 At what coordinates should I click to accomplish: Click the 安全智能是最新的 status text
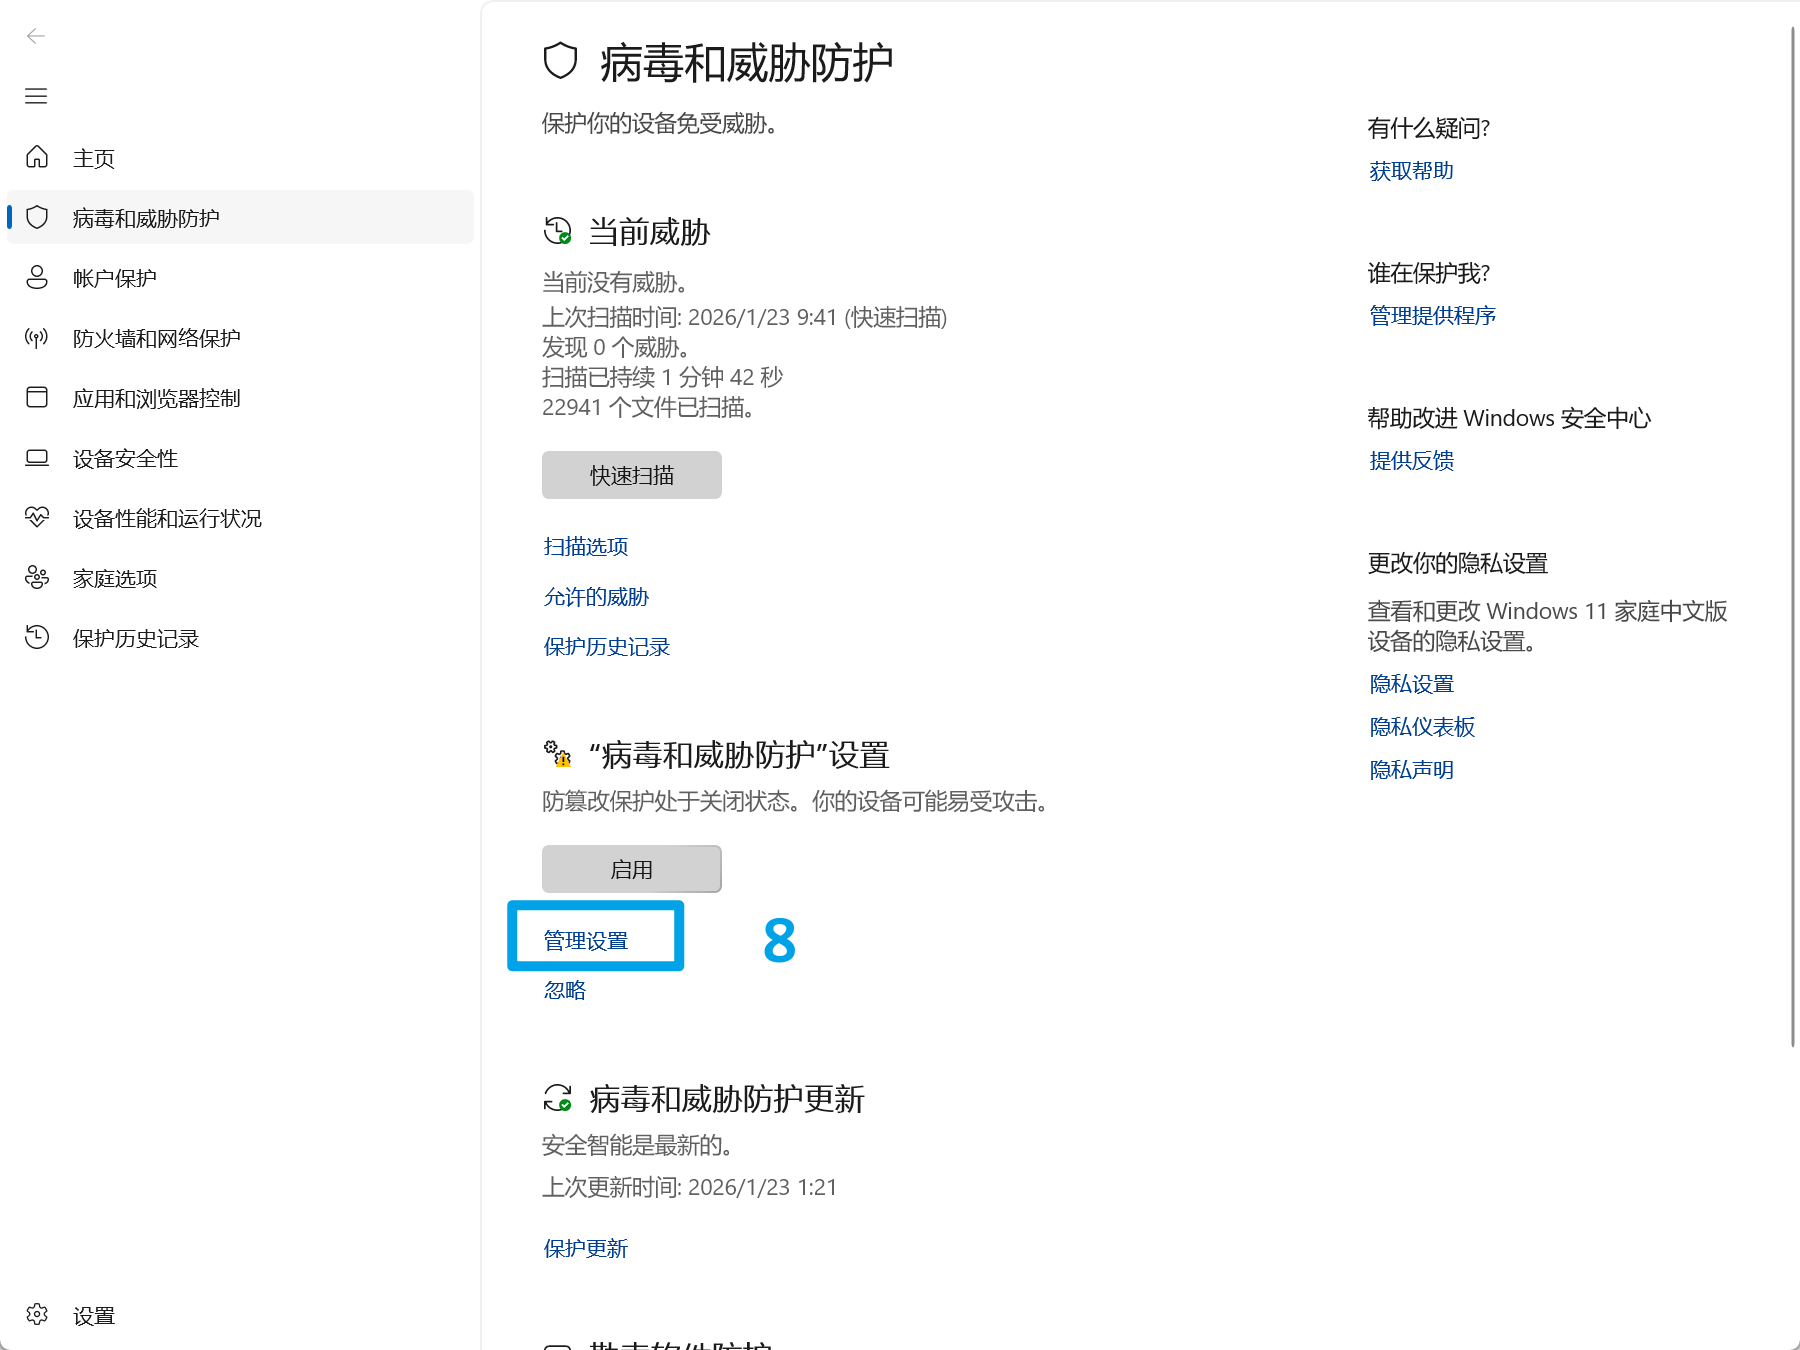pos(637,1144)
